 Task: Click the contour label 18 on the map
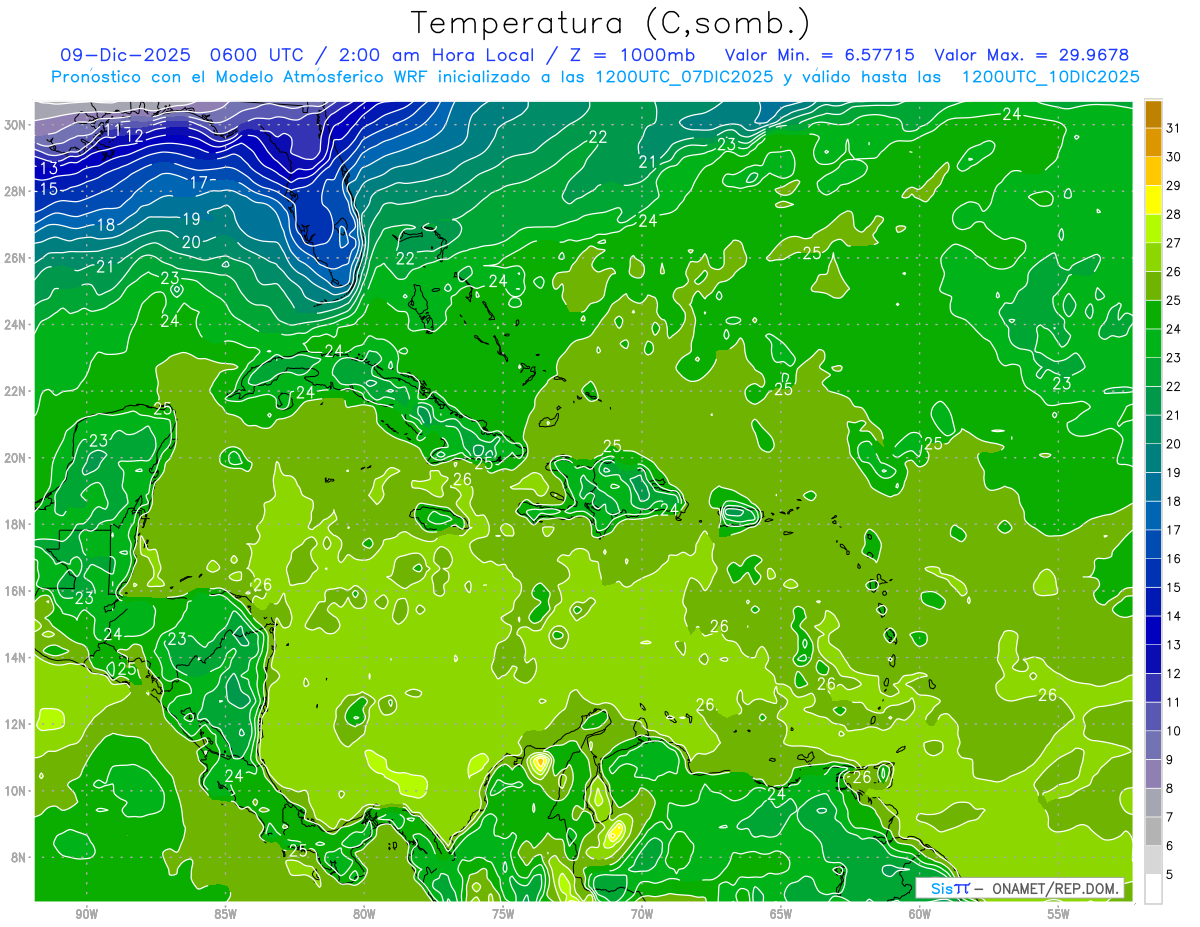(x=105, y=225)
